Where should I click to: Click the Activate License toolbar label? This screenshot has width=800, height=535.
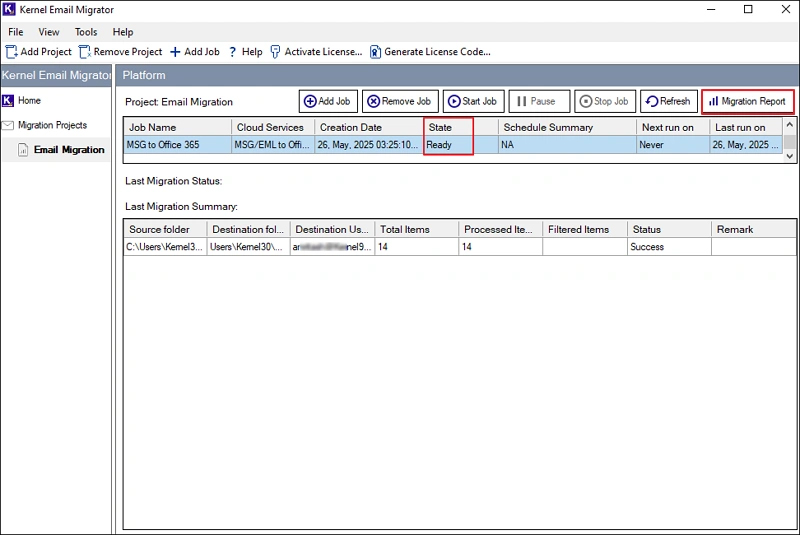pos(323,52)
